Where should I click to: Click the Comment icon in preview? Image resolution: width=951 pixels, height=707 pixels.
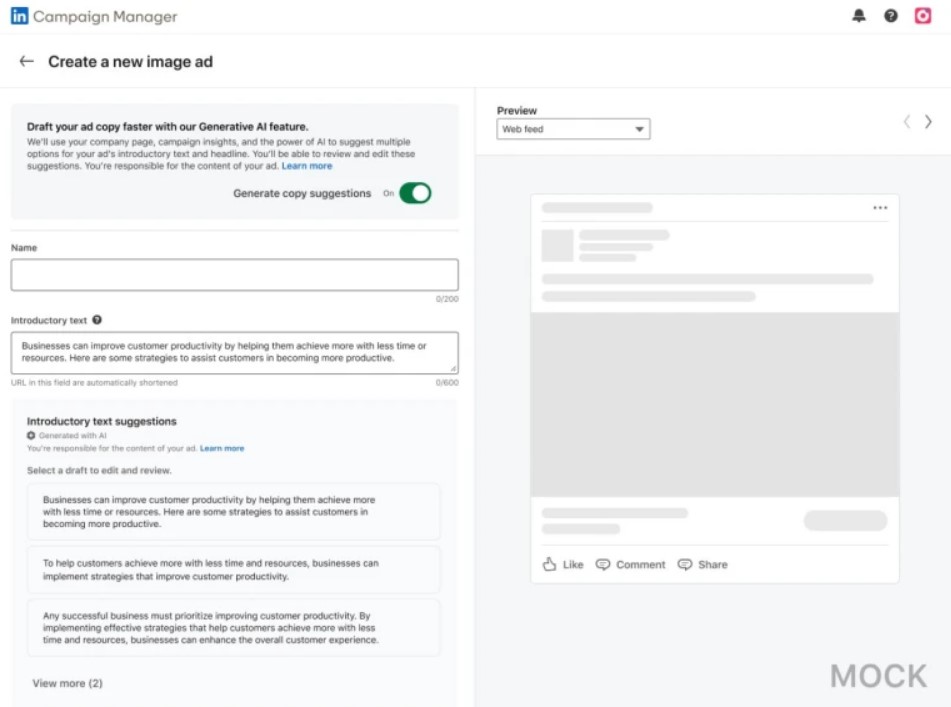(603, 564)
